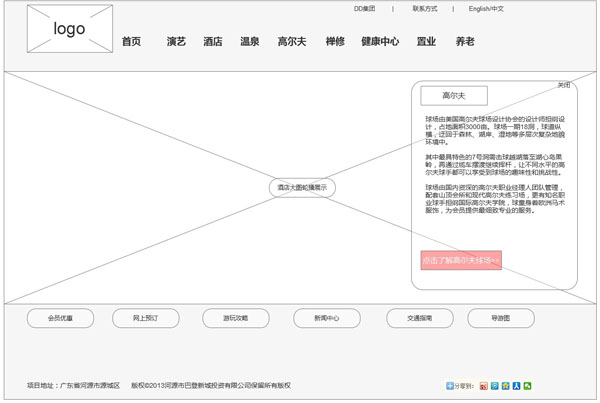Screen dimensions: 600x403
Task: Share via Renren blue icon
Action: click(x=516, y=386)
